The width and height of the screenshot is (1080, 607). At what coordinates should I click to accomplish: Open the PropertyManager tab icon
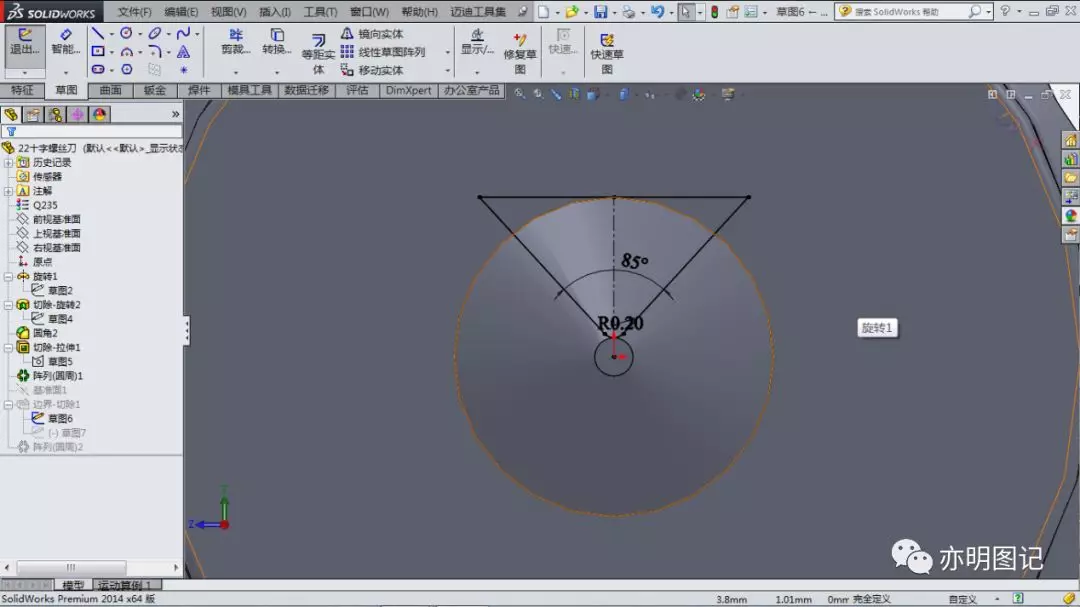[x=33, y=114]
